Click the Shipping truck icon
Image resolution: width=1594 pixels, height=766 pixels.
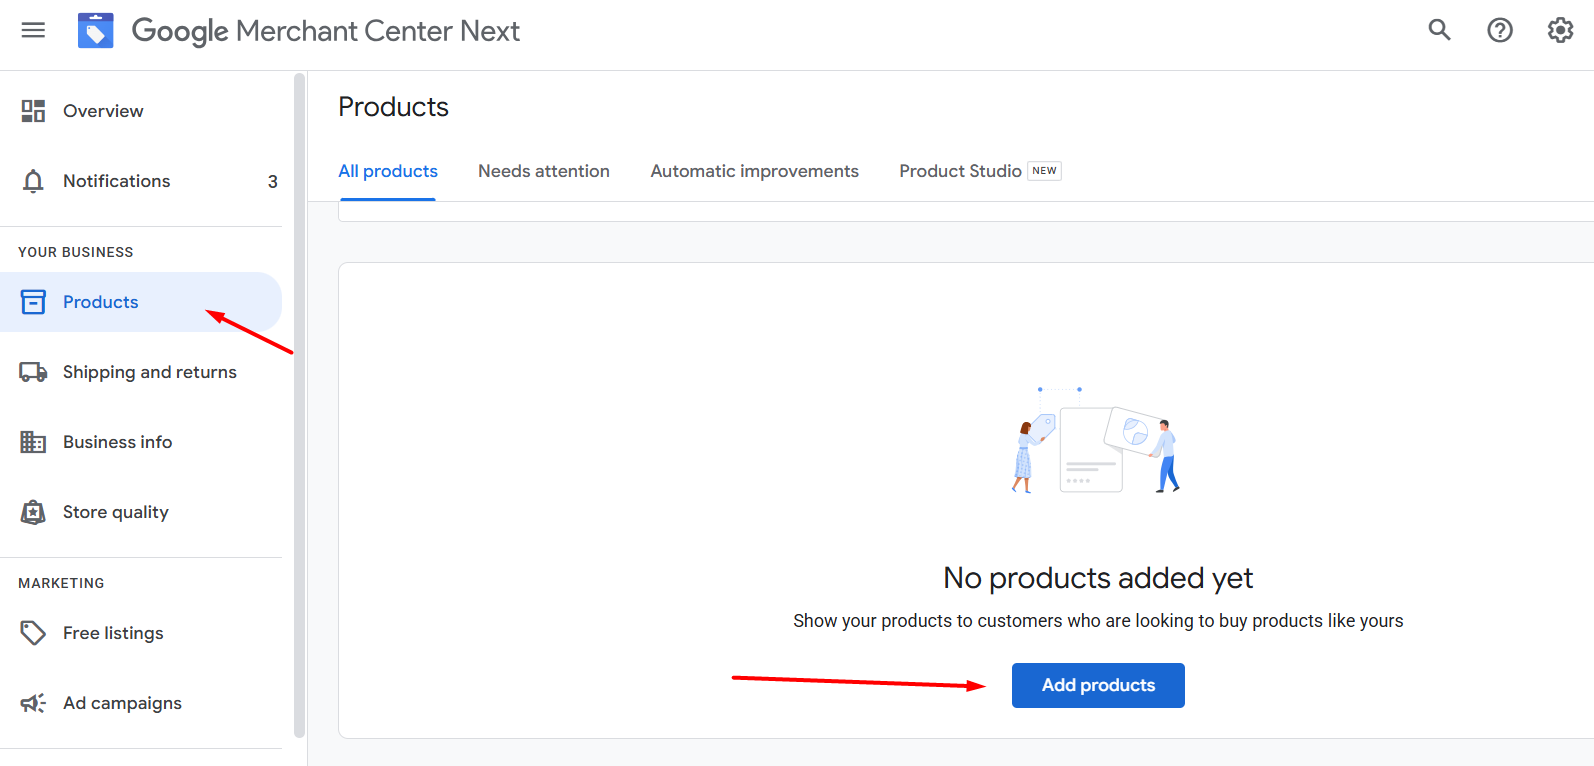(x=33, y=372)
